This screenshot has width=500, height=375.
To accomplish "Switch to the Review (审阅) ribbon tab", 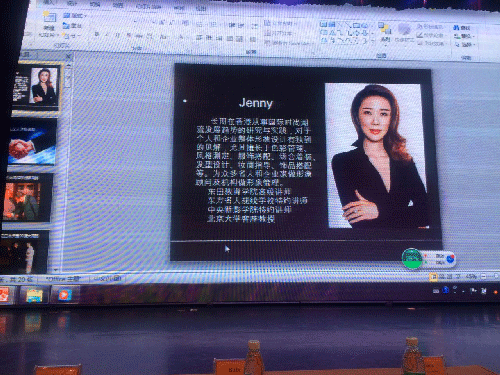I will (x=180, y=7).
